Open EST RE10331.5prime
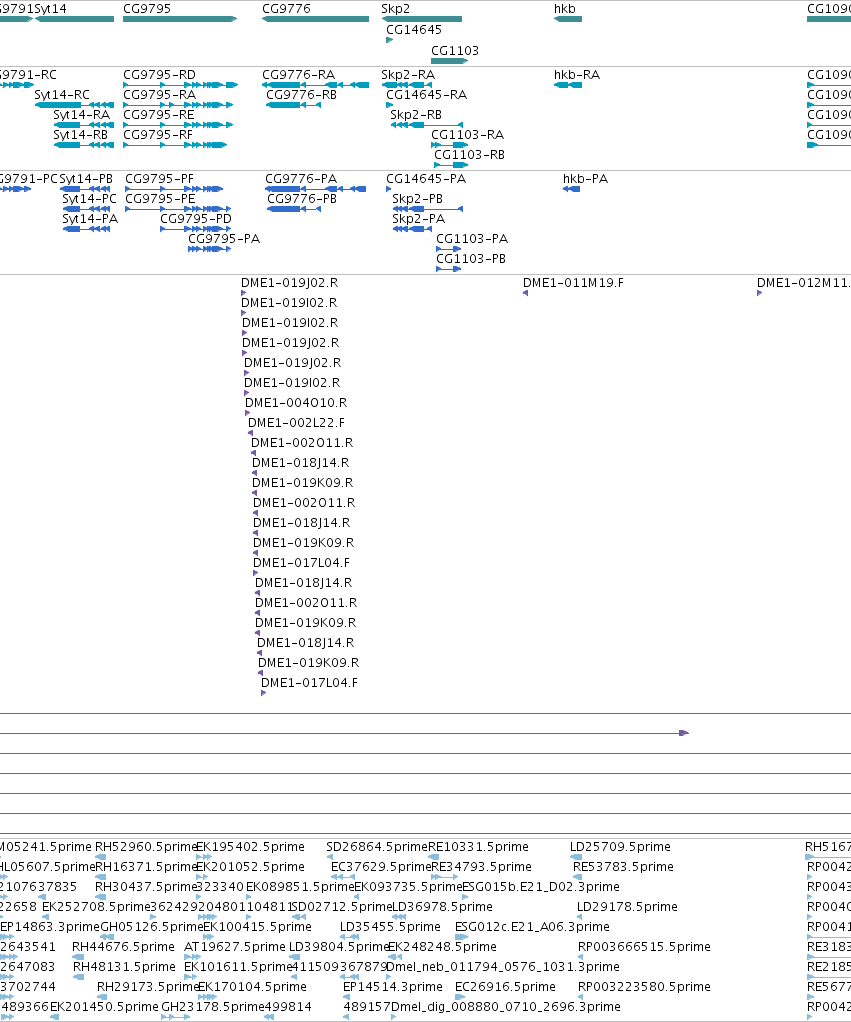Image resolution: width=851 pixels, height=1022 pixels. click(433, 857)
